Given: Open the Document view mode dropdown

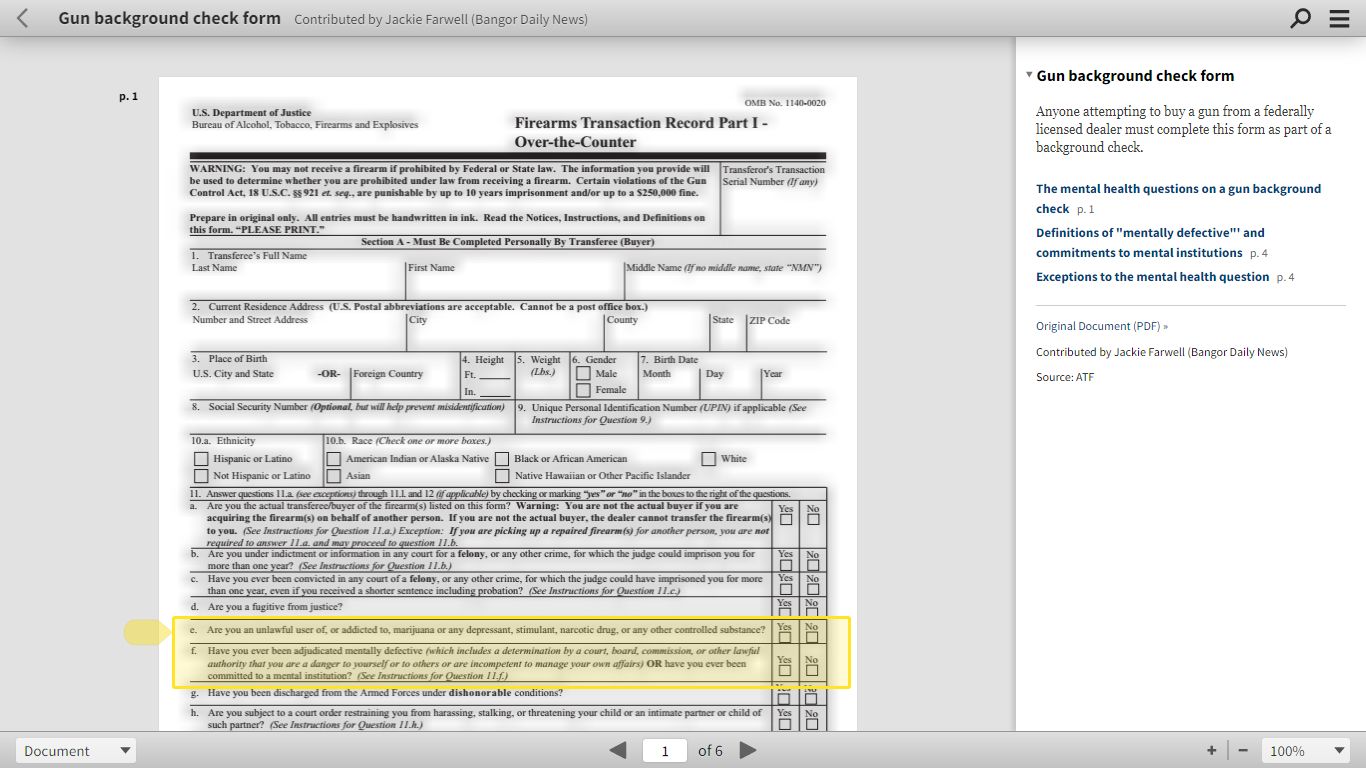Looking at the screenshot, I should (x=76, y=751).
